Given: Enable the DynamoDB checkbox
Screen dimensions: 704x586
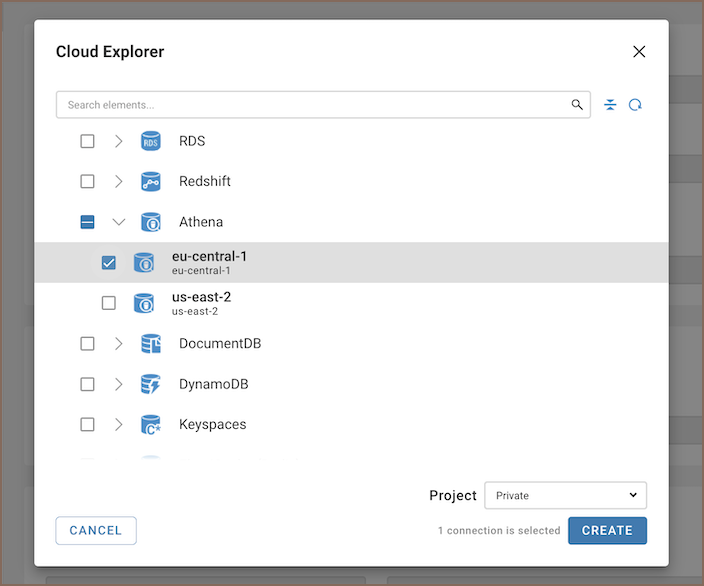Looking at the screenshot, I should click(x=87, y=385).
